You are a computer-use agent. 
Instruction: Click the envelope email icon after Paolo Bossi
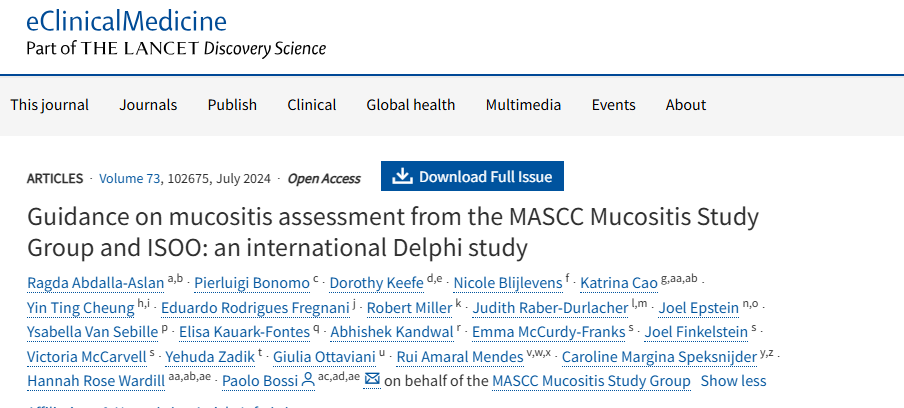(372, 379)
